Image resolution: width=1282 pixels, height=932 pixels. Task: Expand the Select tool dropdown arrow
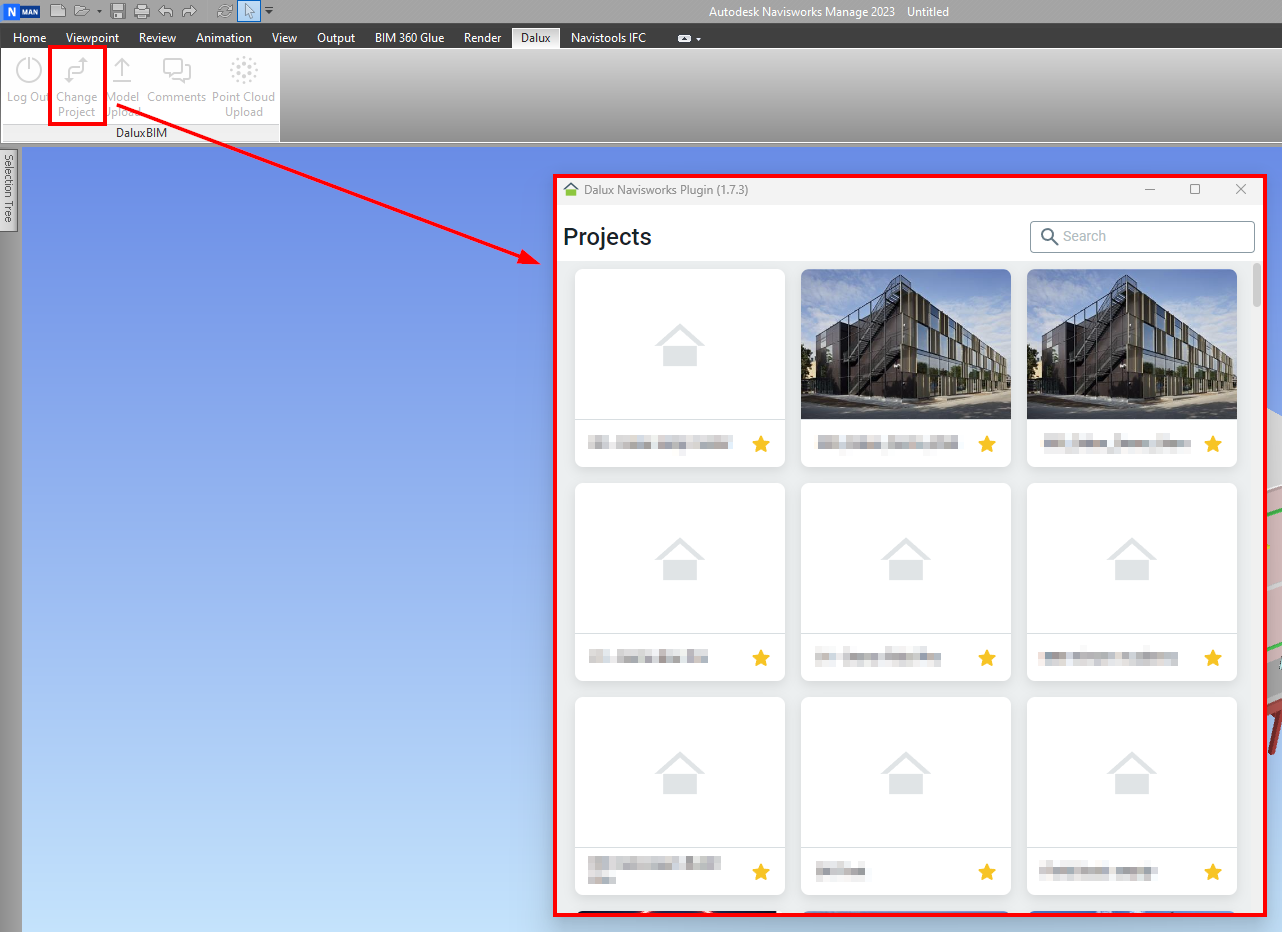268,11
